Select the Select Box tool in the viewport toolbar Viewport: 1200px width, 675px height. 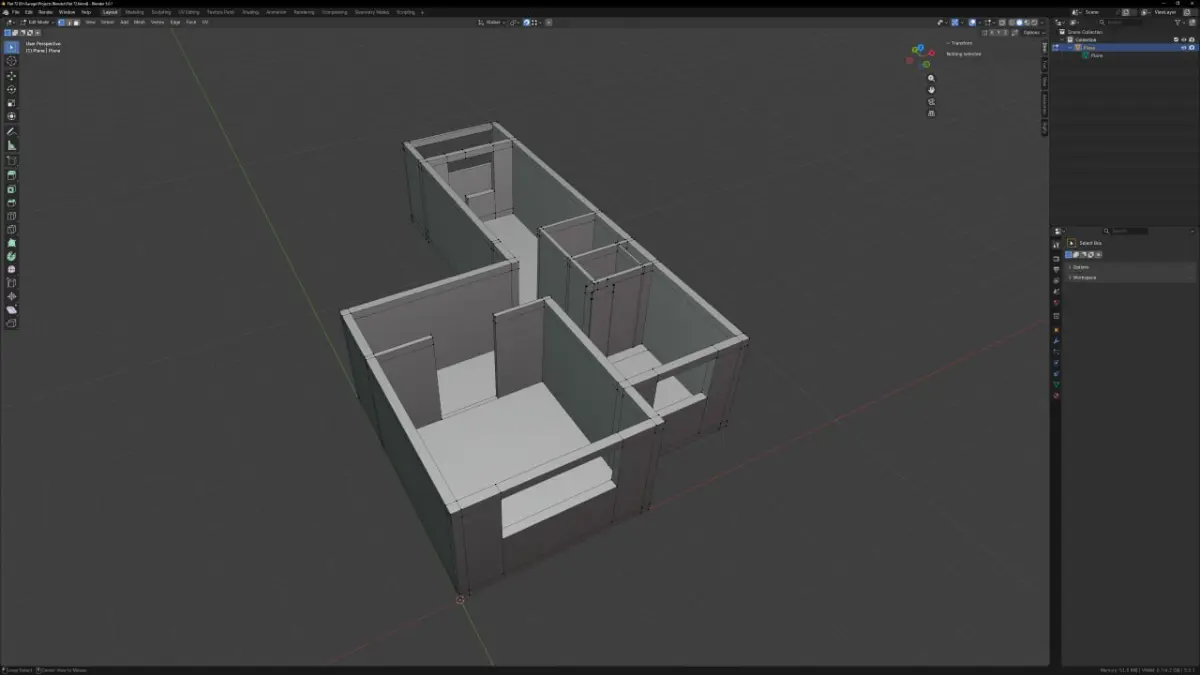coord(12,47)
